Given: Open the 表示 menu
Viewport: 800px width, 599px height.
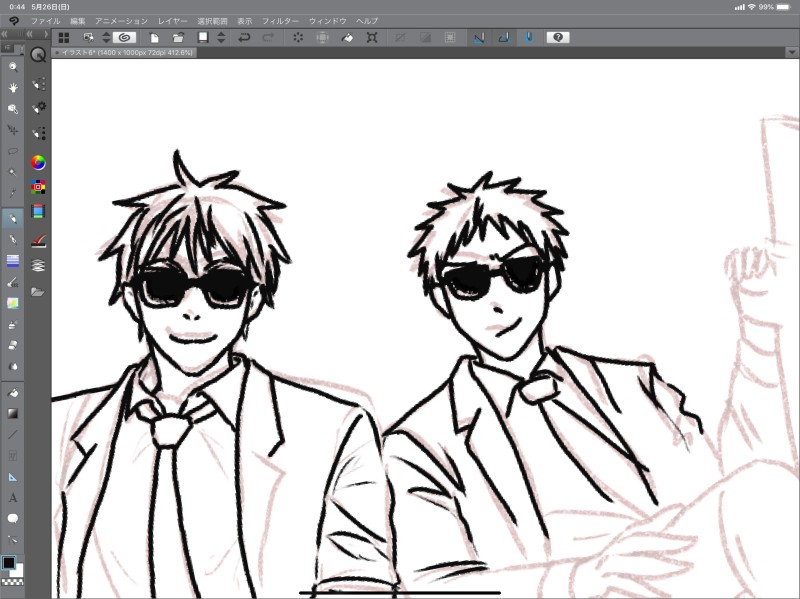Looking at the screenshot, I should [244, 21].
